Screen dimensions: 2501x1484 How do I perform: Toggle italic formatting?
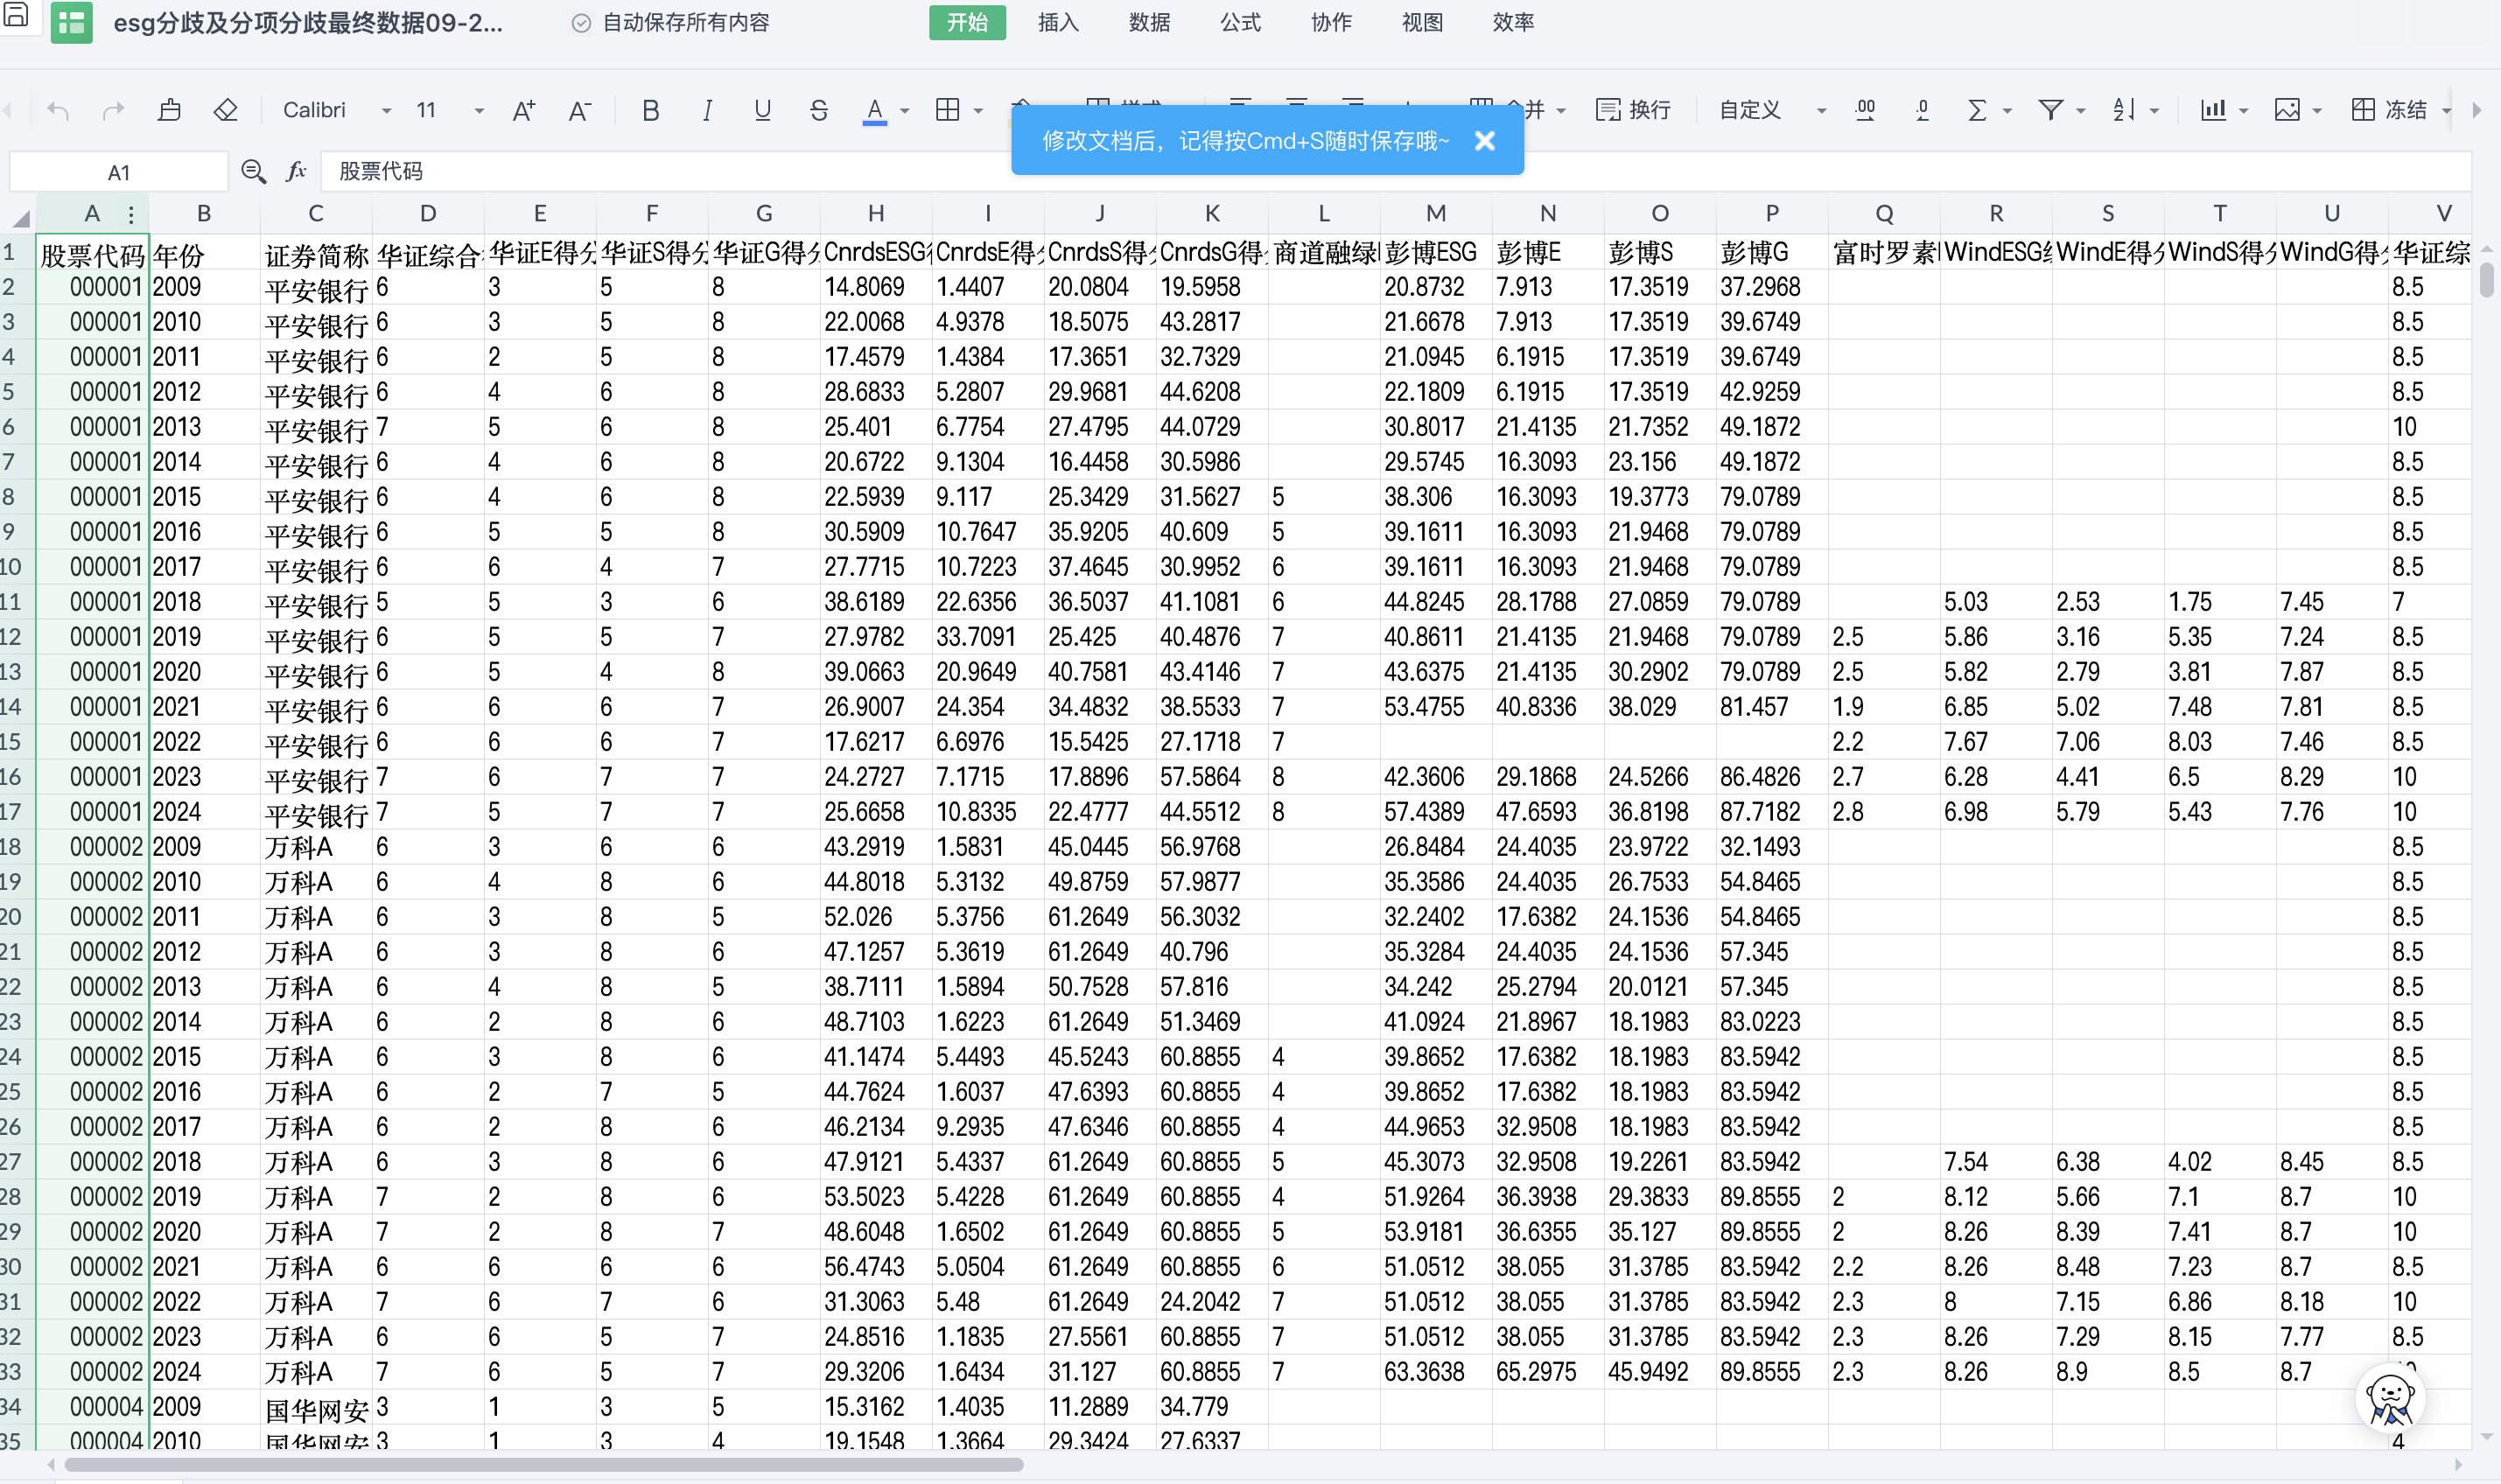[707, 110]
